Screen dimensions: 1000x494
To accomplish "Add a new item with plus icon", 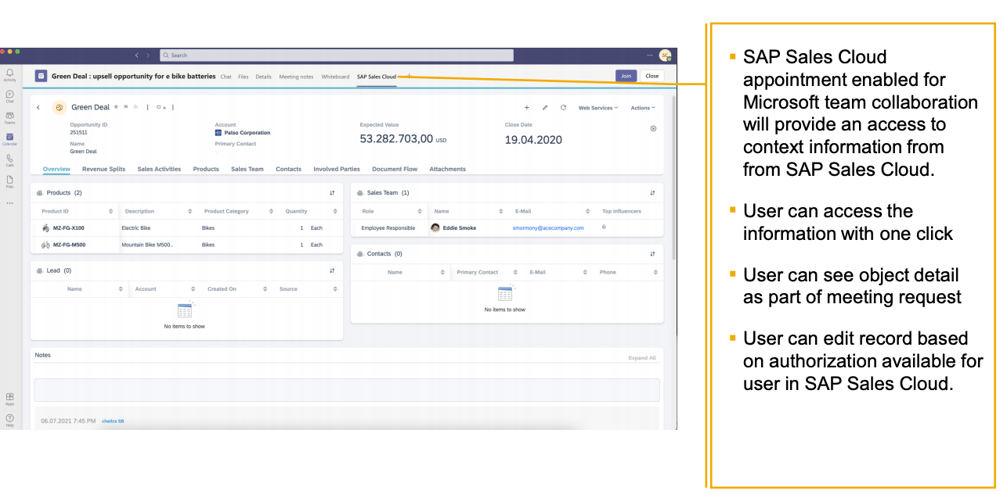I will (527, 108).
